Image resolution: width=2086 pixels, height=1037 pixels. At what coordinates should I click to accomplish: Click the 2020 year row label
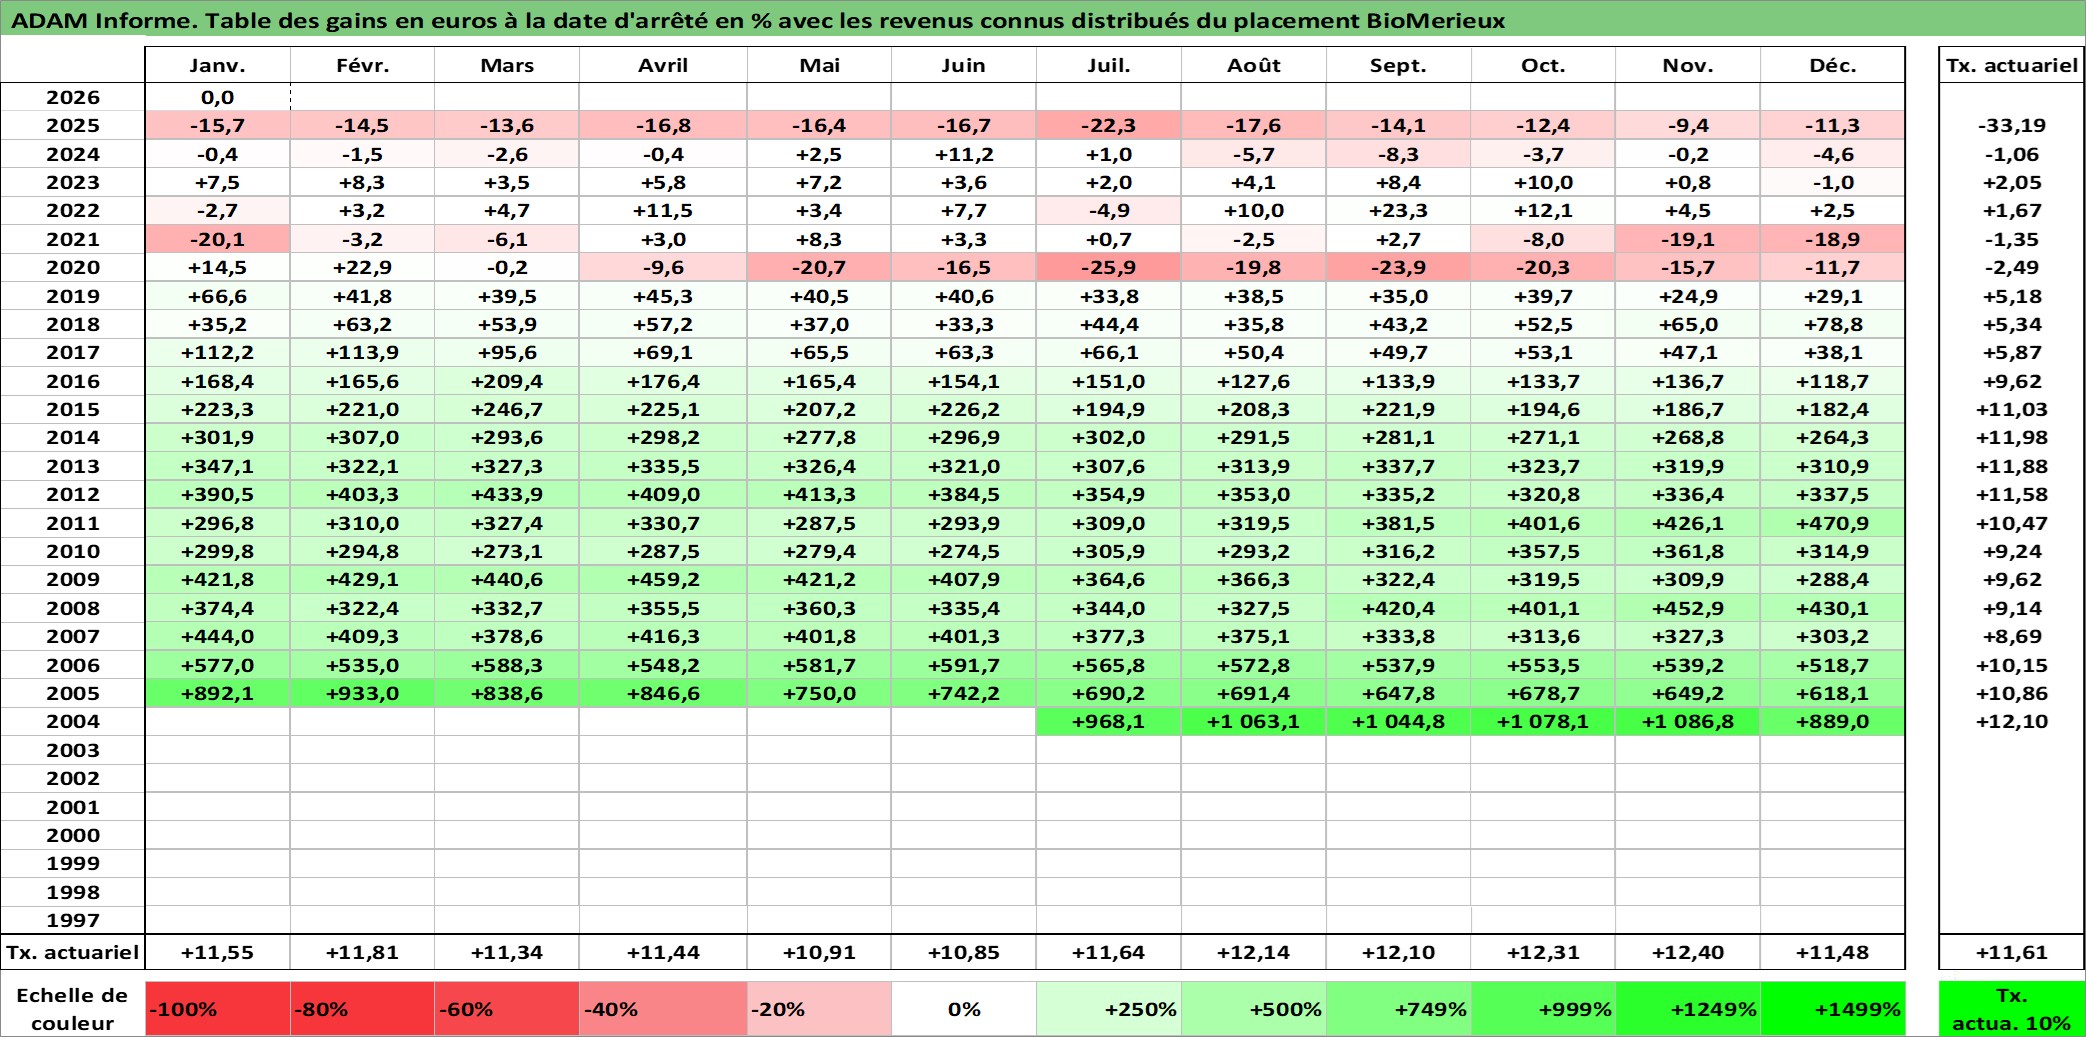[x=73, y=267]
